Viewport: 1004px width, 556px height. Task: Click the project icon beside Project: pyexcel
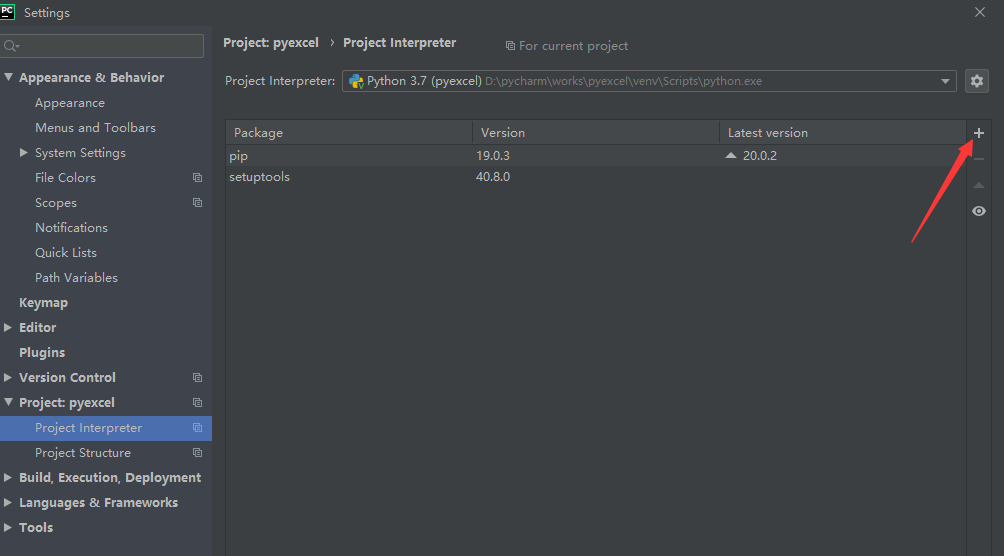pyautogui.click(x=197, y=403)
